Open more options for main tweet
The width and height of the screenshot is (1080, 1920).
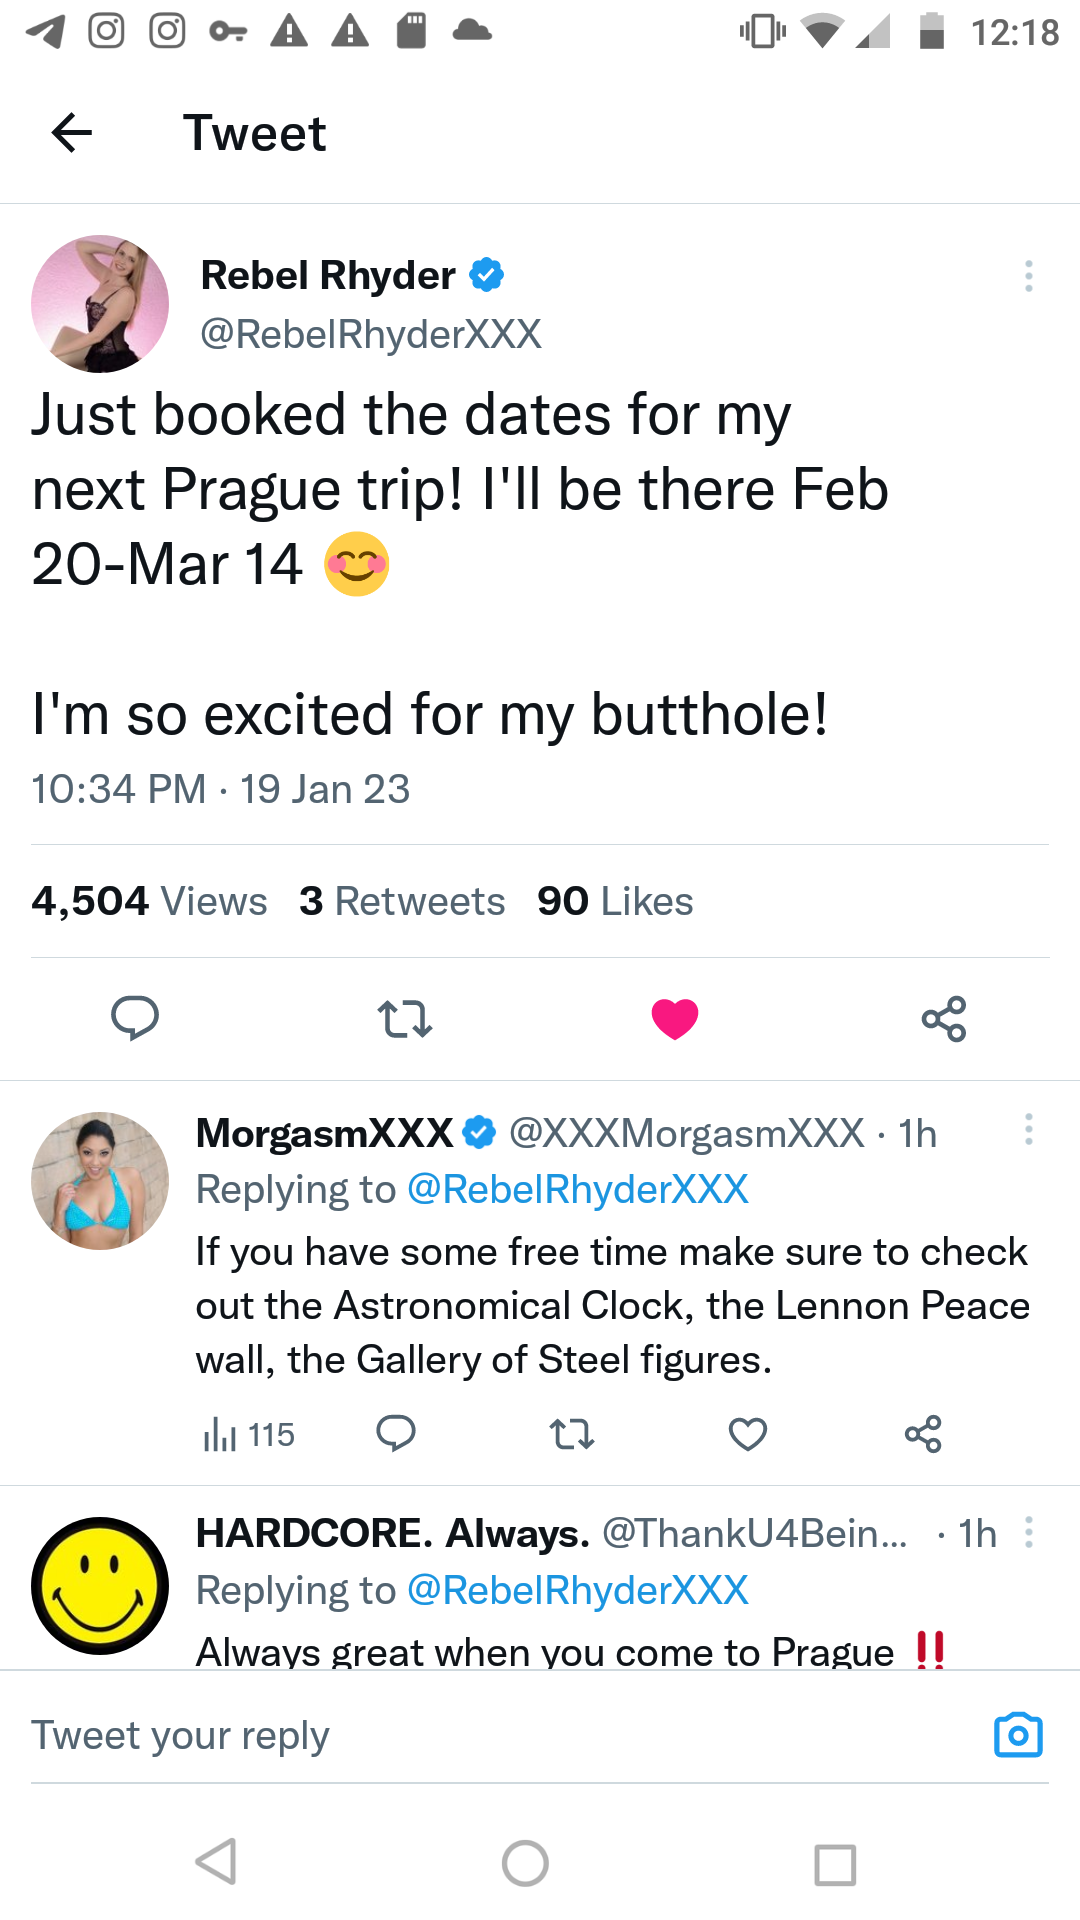pyautogui.click(x=1028, y=276)
